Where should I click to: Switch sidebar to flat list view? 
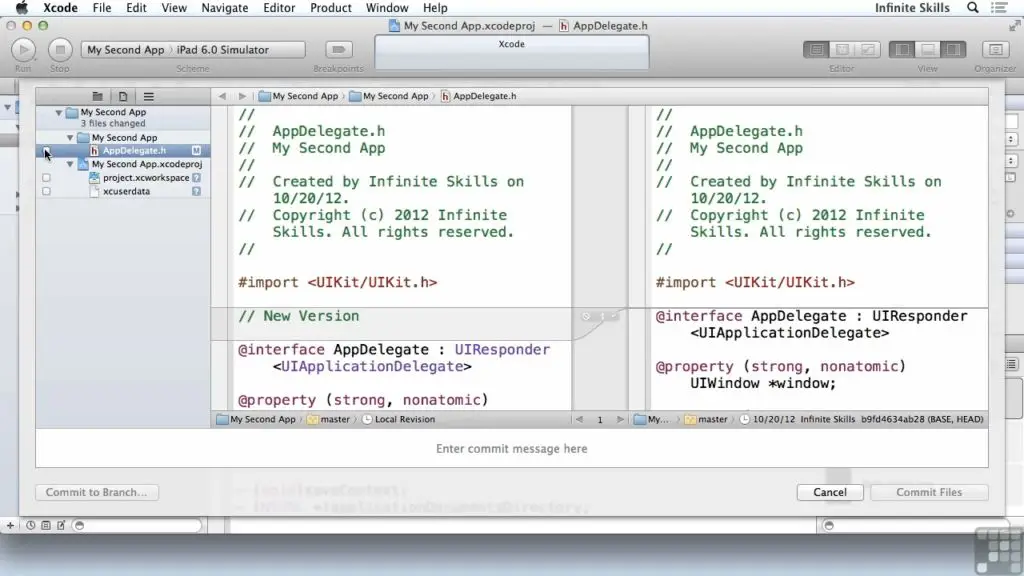pos(148,96)
